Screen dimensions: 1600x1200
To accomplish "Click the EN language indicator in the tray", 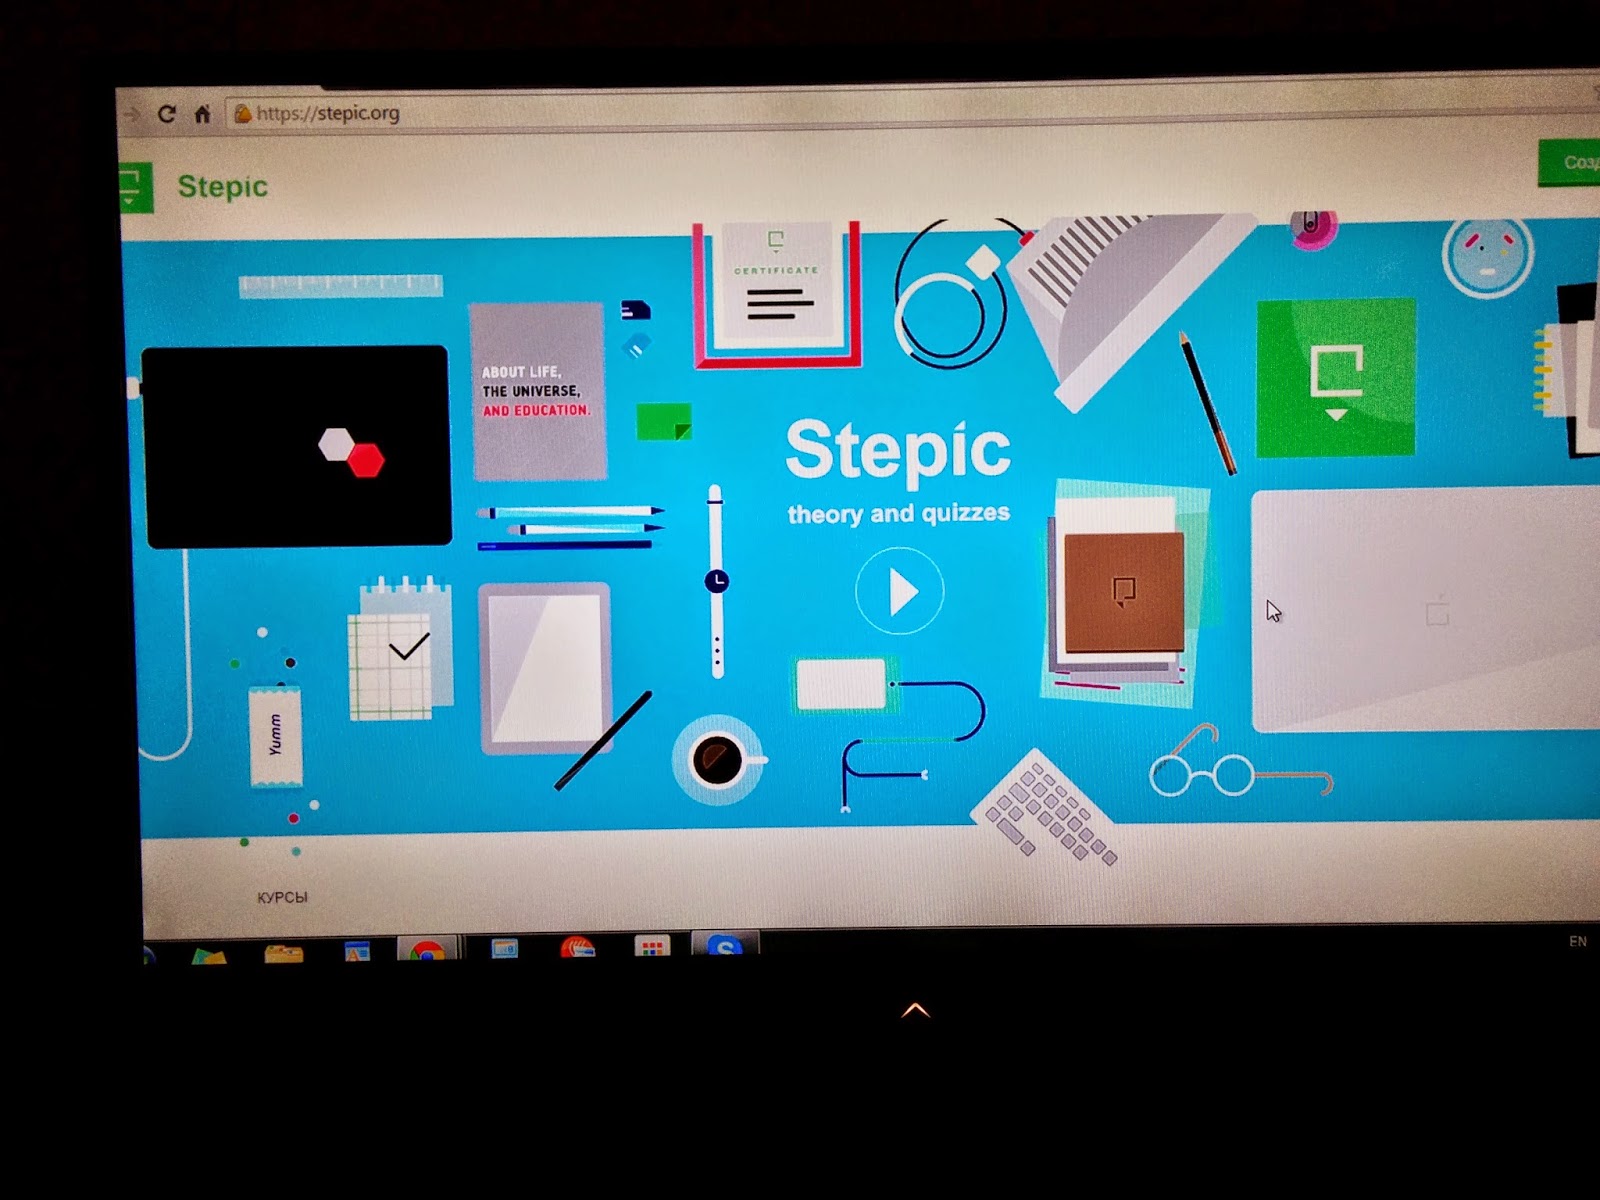I will click(x=1578, y=941).
